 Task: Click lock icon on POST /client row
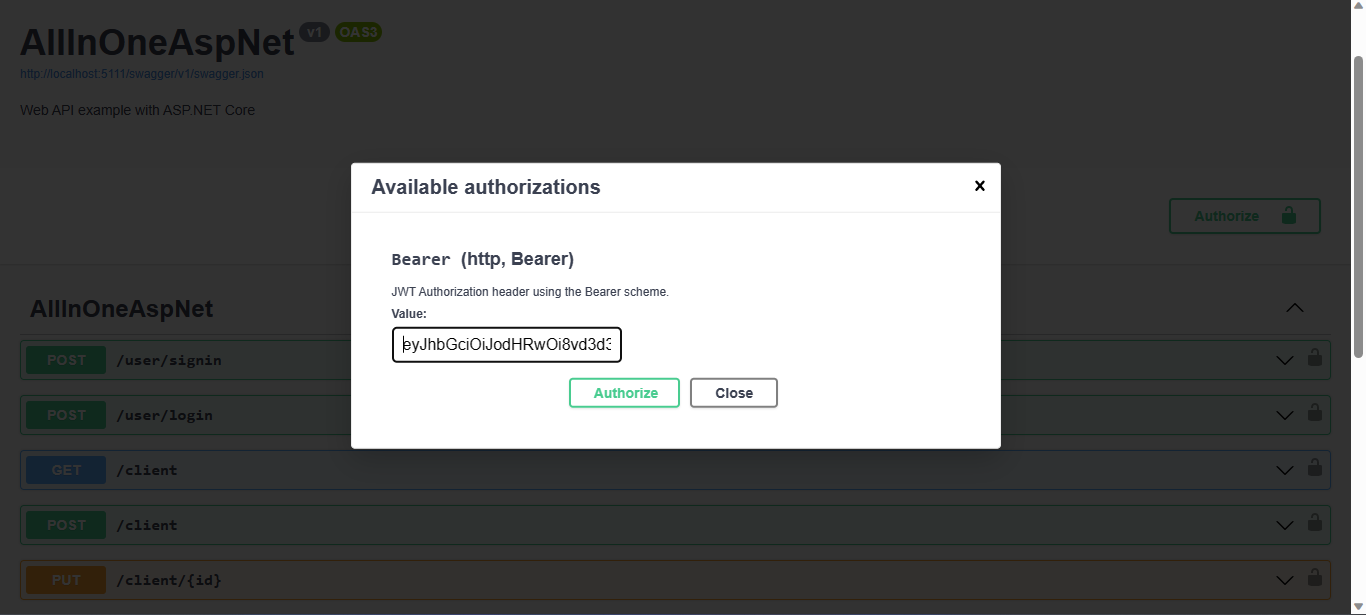coord(1315,522)
